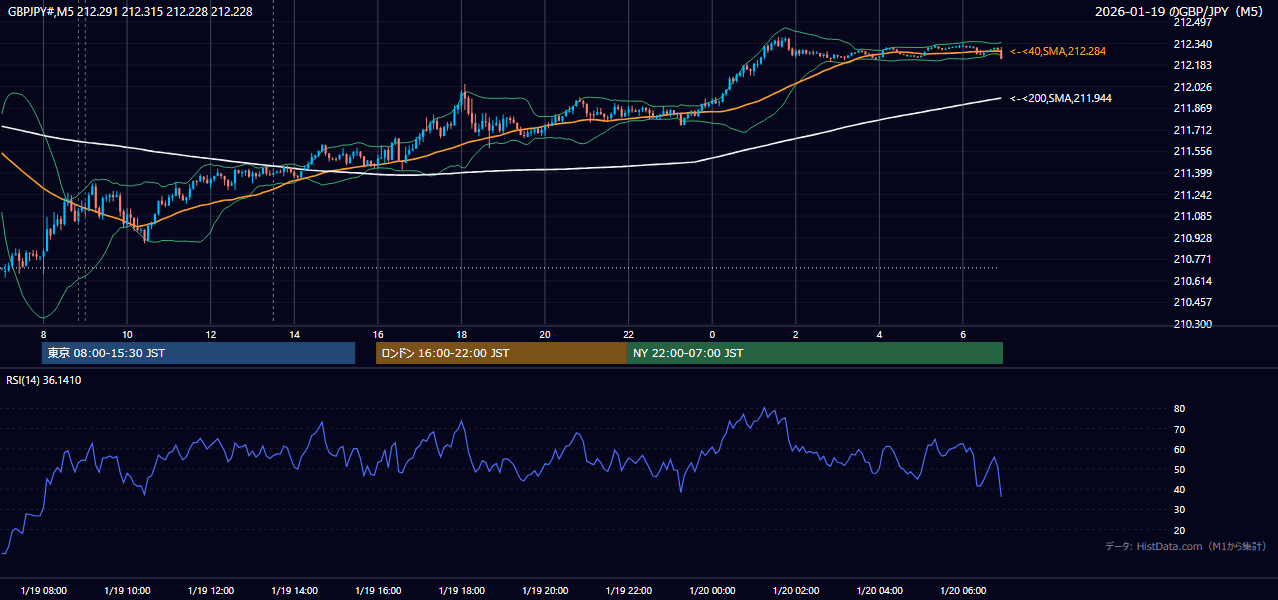The image size is (1278, 600).
Task: Click the price axis value 210.457
Action: [x=1192, y=302]
